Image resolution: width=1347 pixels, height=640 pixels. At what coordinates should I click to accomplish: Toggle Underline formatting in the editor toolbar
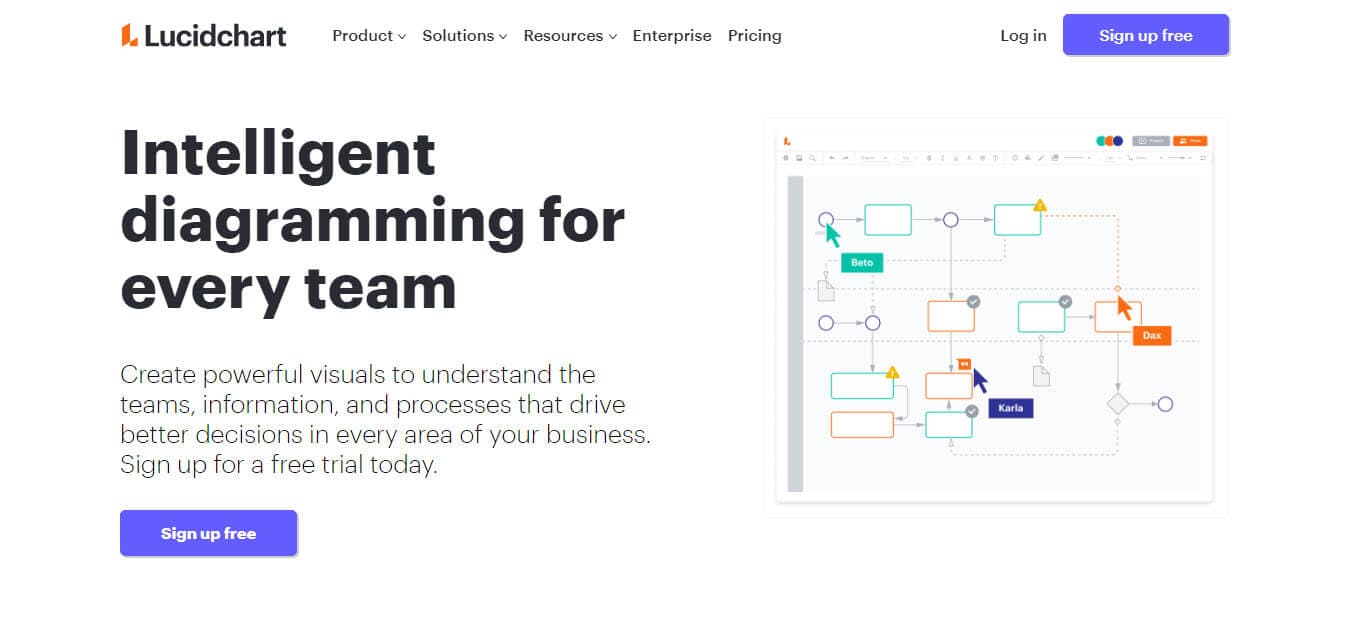click(954, 156)
